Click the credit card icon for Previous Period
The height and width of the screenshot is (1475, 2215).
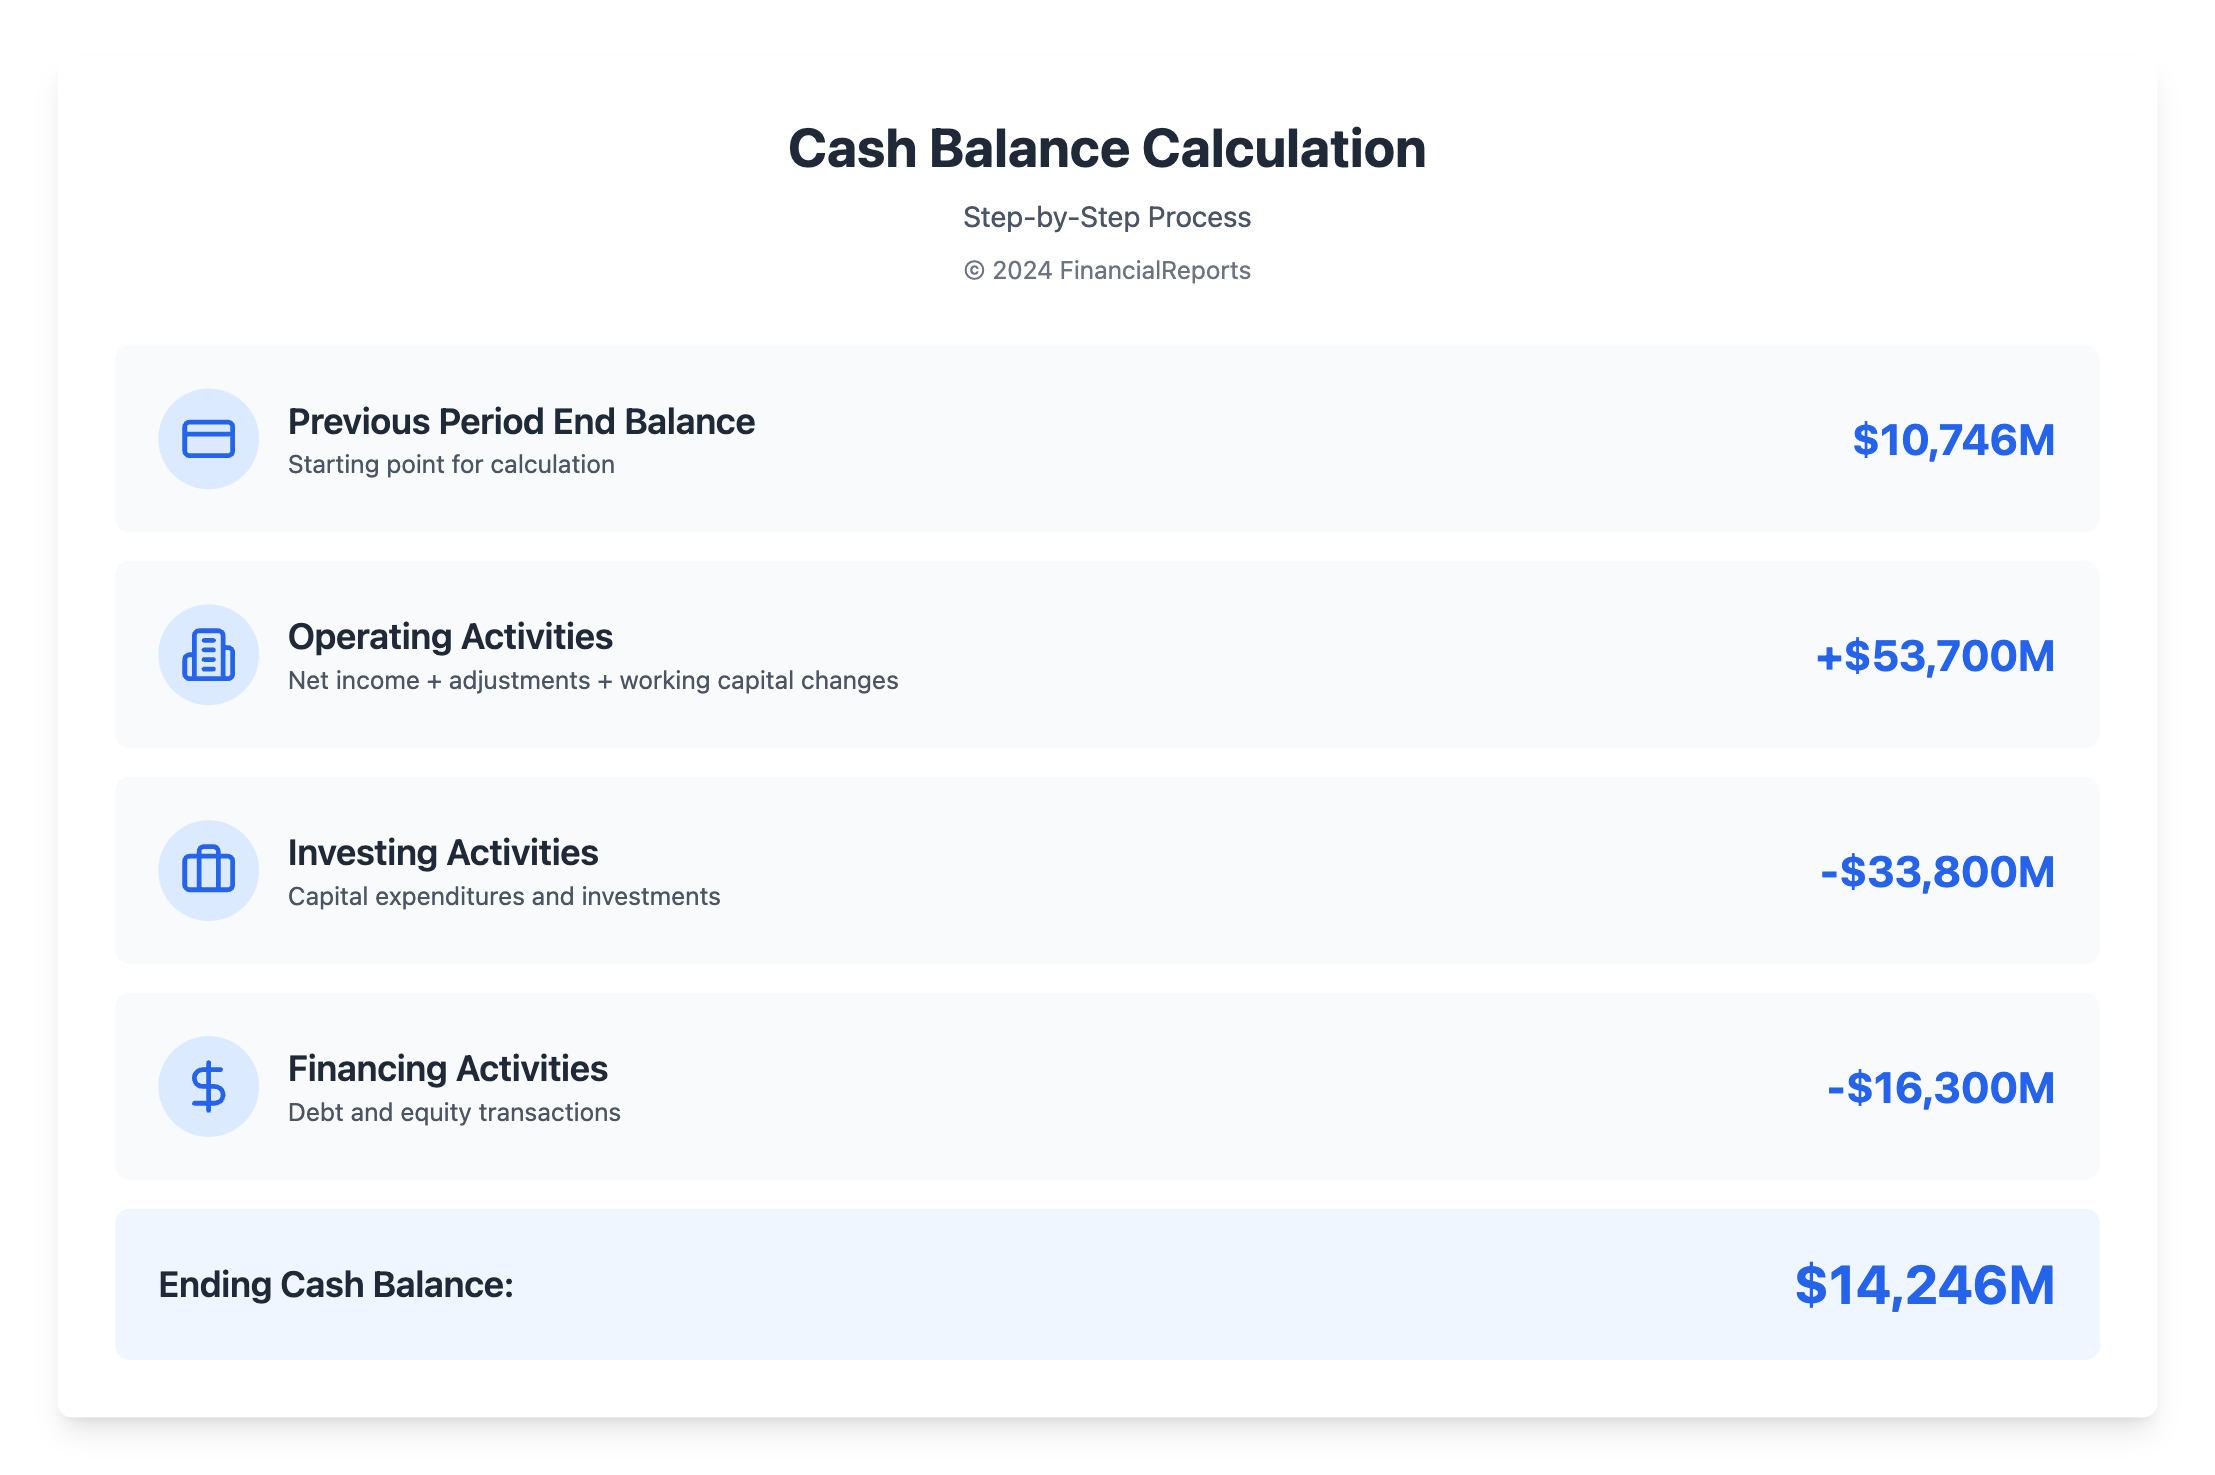pos(208,439)
